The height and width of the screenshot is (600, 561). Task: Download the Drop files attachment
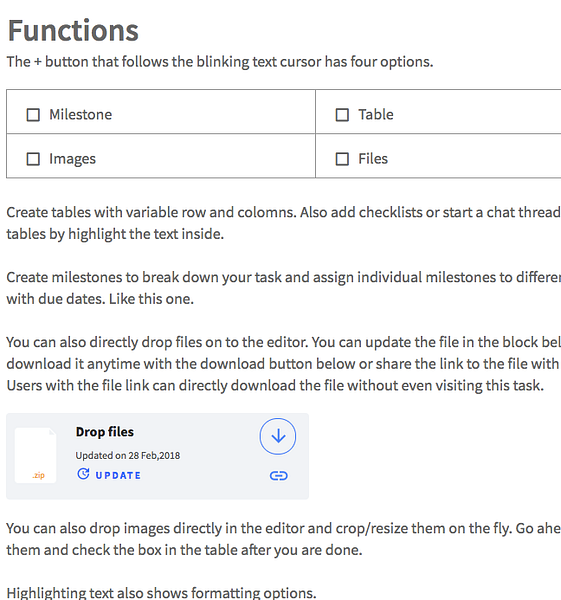coord(278,436)
